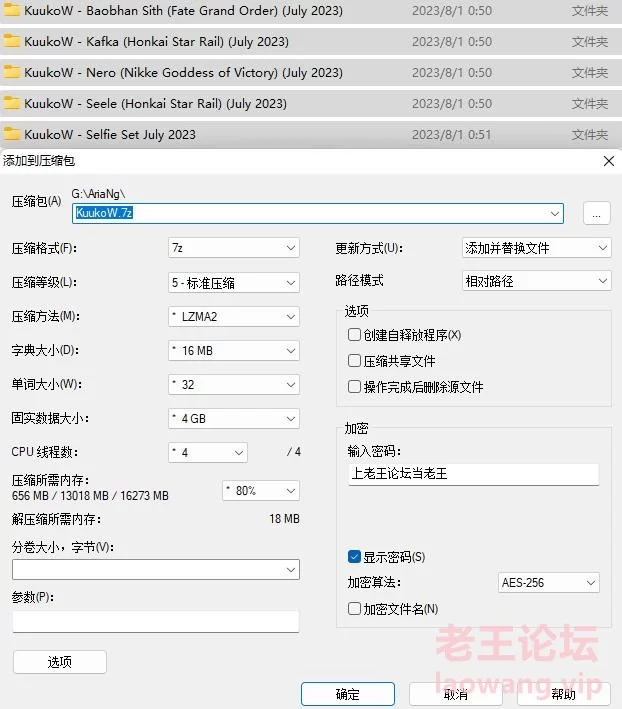The height and width of the screenshot is (709, 622).
Task: Expand 压缩等级 dropdown showing 5 - 标准压缩
Action: coord(234,283)
